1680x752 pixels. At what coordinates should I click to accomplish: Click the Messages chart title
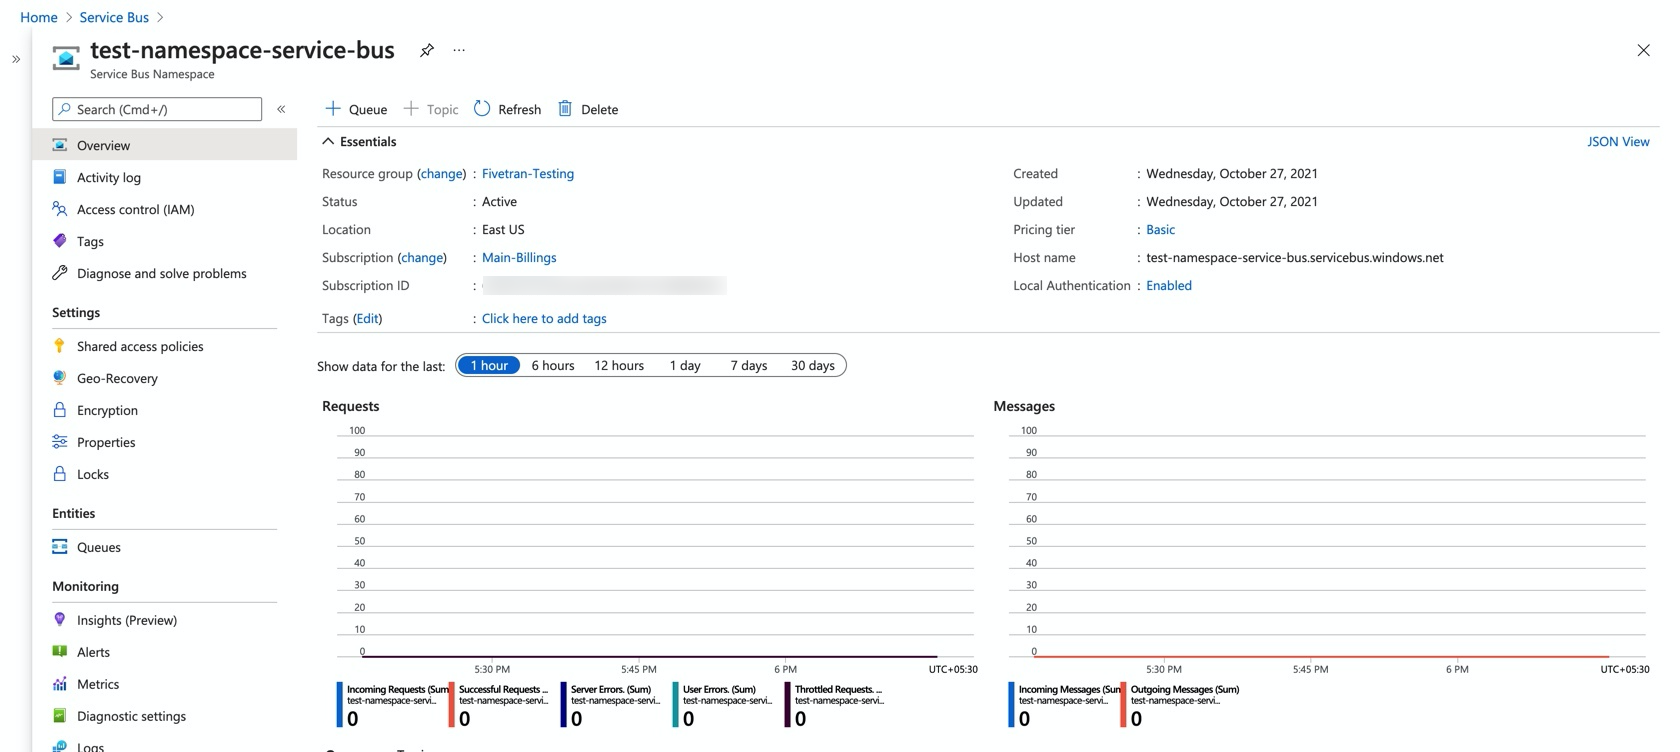click(1024, 407)
